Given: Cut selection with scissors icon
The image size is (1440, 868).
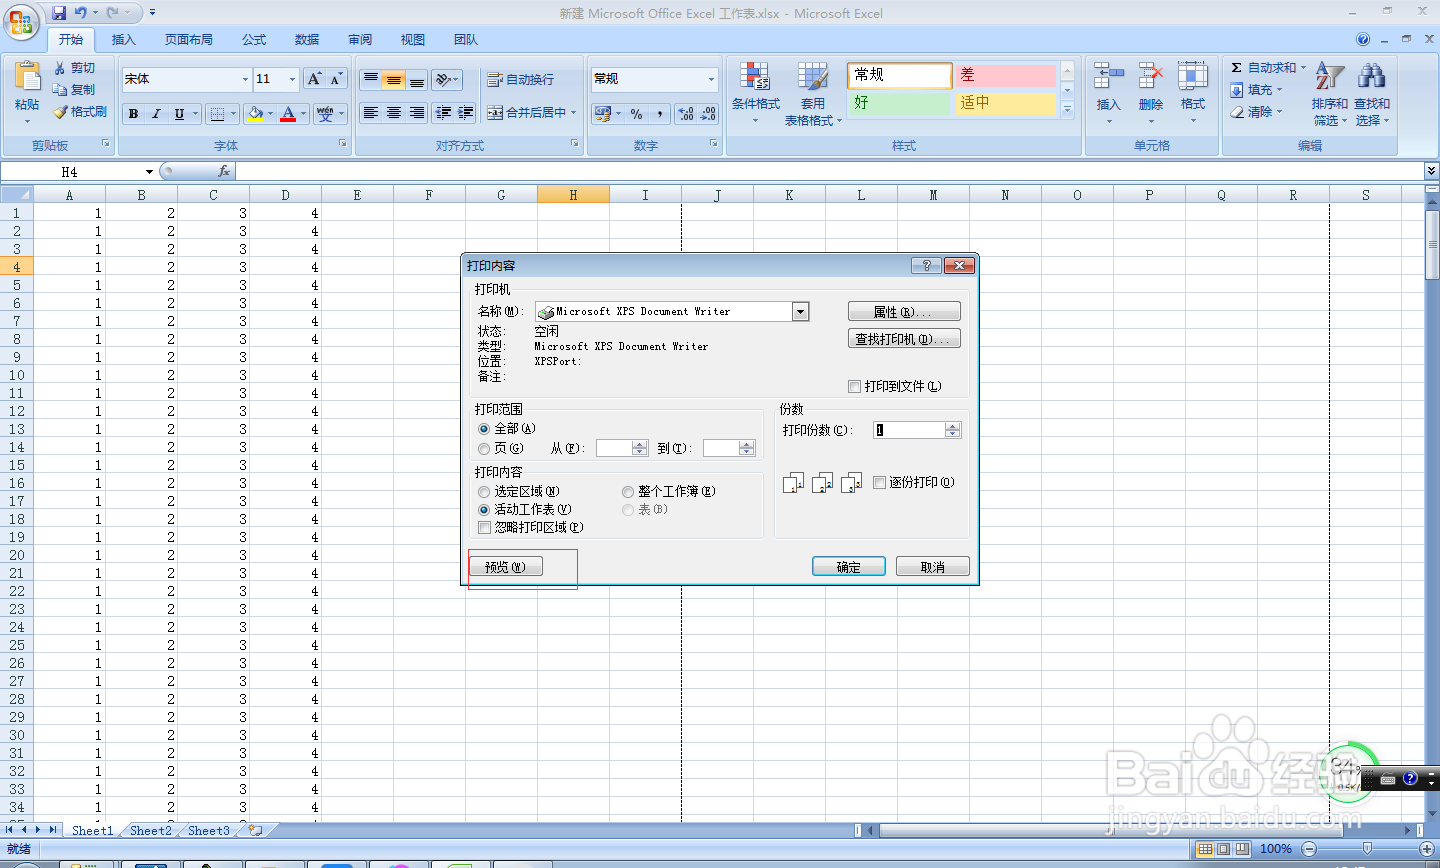Looking at the screenshot, I should click(60, 67).
